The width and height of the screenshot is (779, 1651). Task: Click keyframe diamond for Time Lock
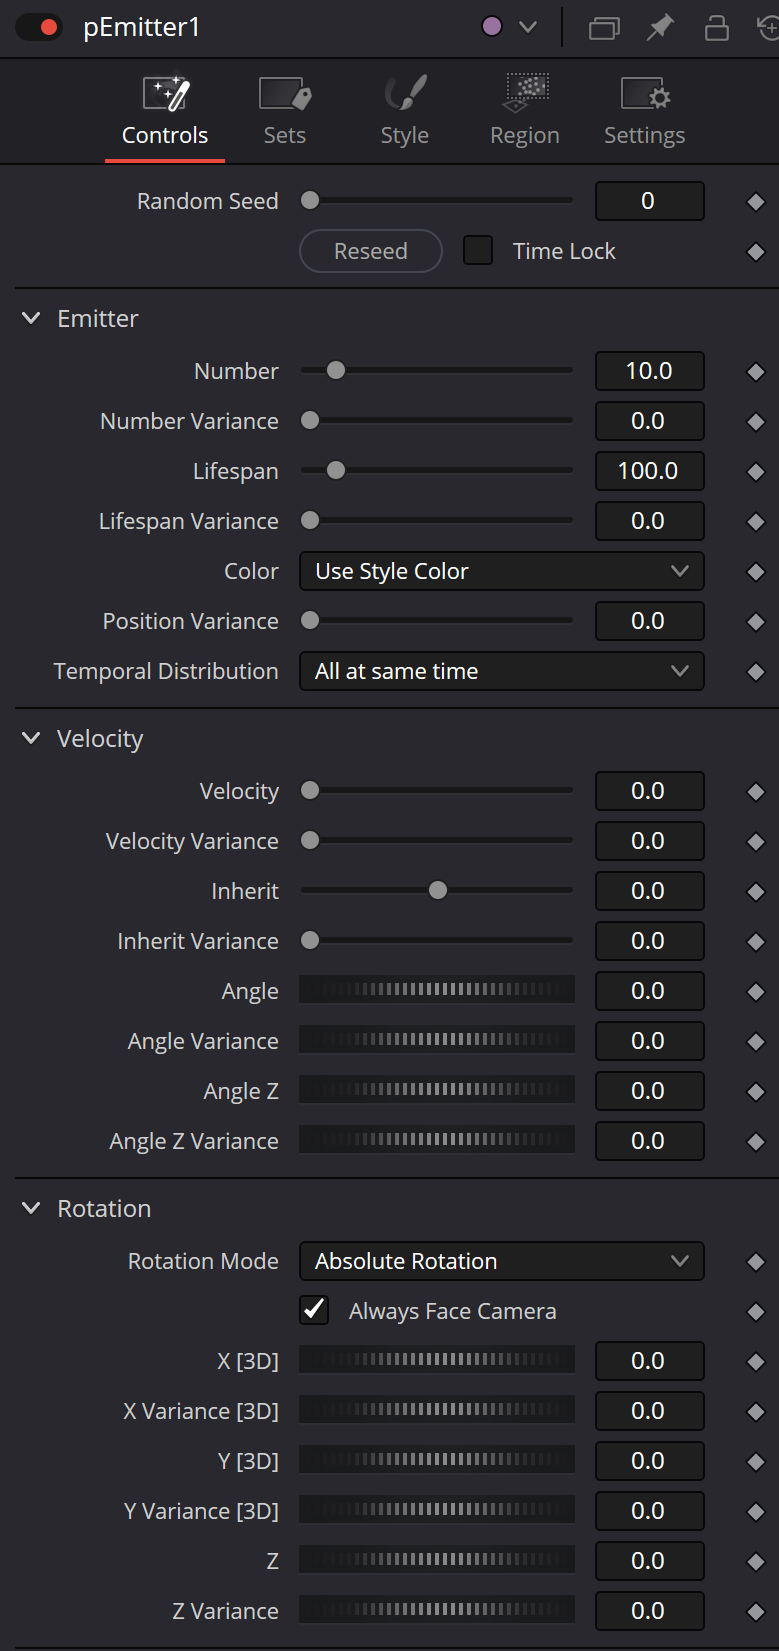[756, 252]
